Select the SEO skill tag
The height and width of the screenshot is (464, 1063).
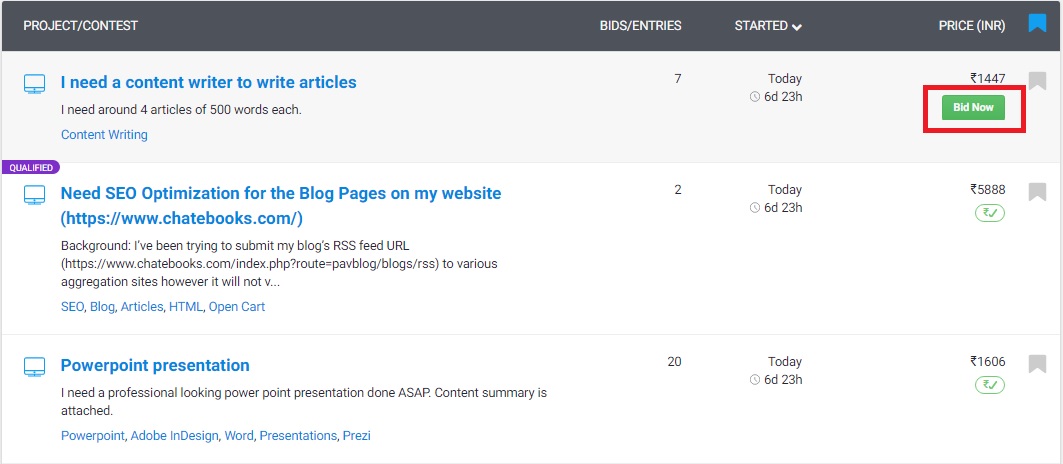pyautogui.click(x=72, y=307)
